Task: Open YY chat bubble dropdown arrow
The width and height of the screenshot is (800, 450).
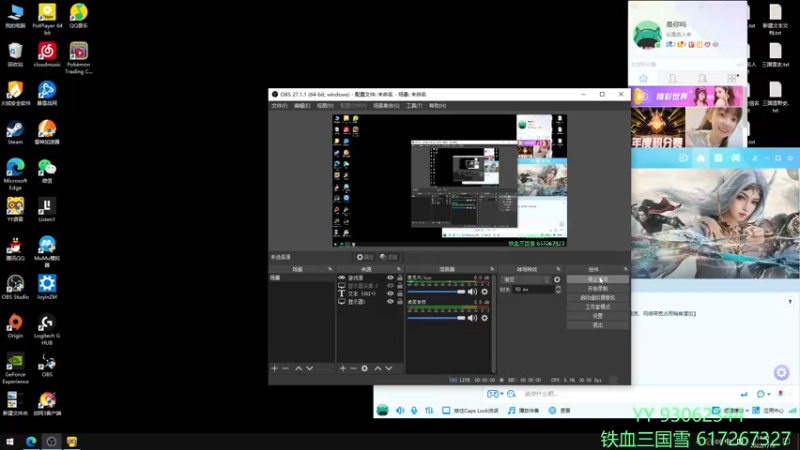Action: [x=769, y=394]
